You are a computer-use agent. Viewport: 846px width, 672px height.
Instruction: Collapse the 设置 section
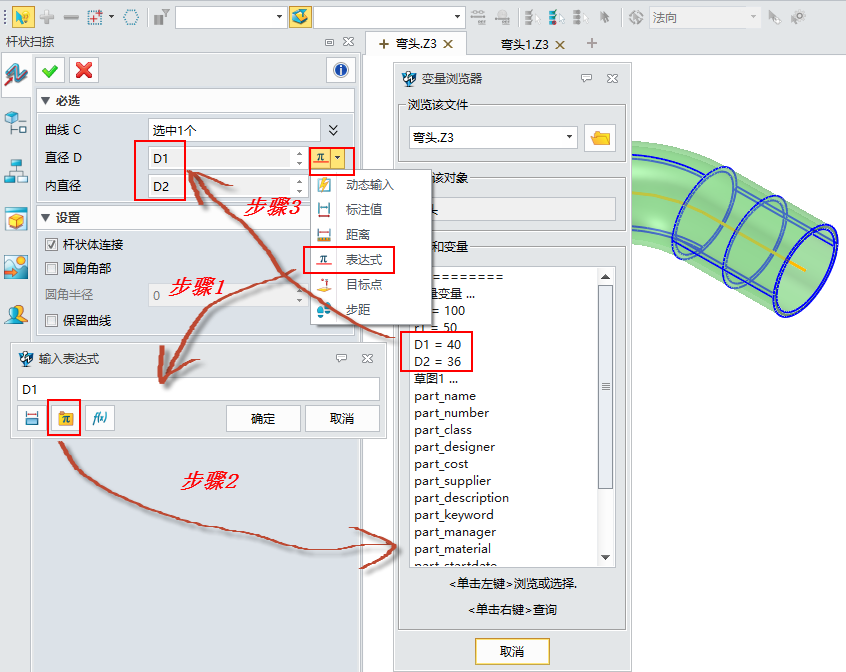pyautogui.click(x=45, y=218)
